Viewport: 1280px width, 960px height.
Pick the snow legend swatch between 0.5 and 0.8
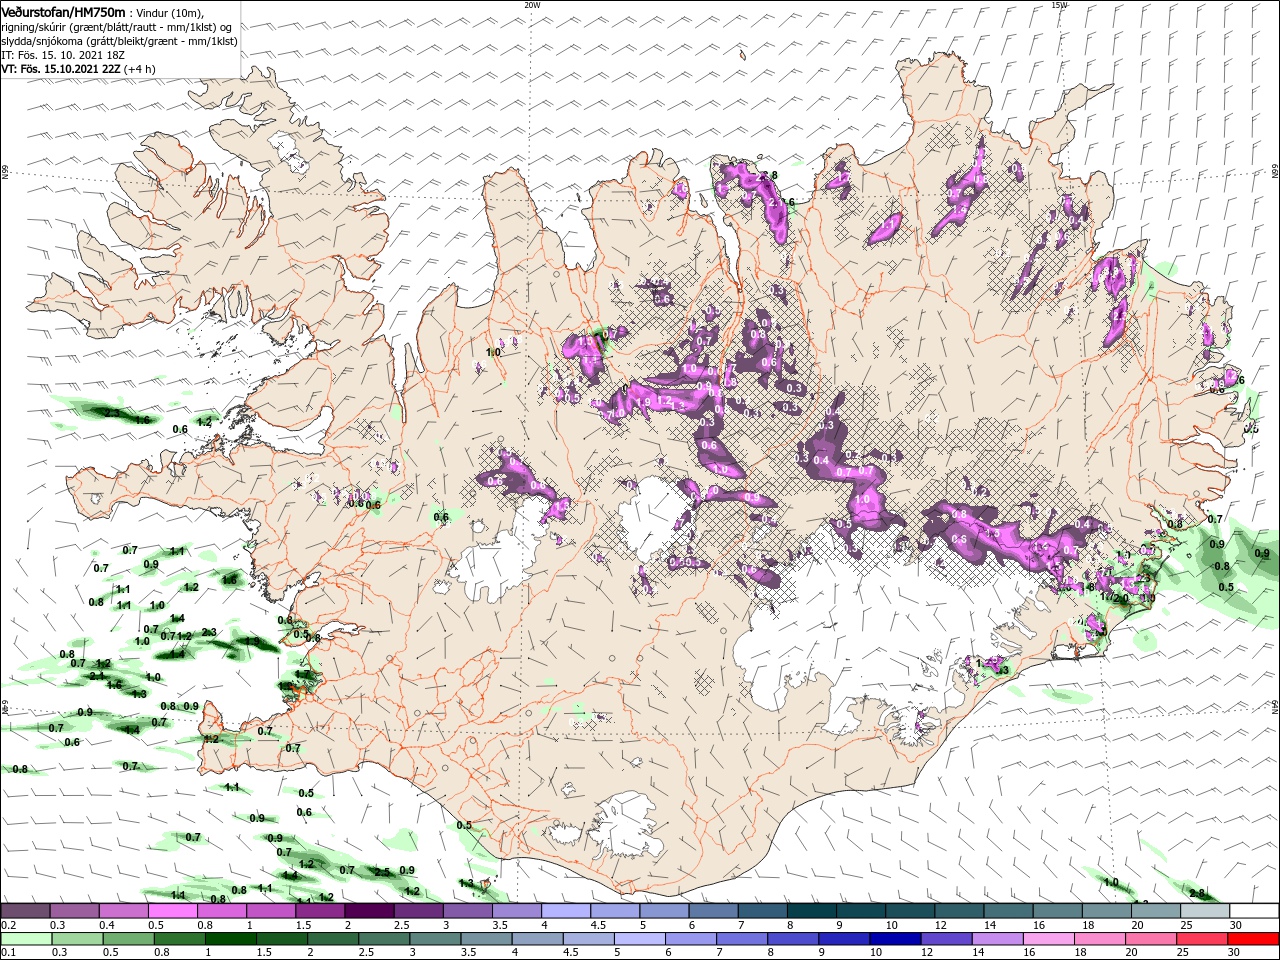pos(172,911)
